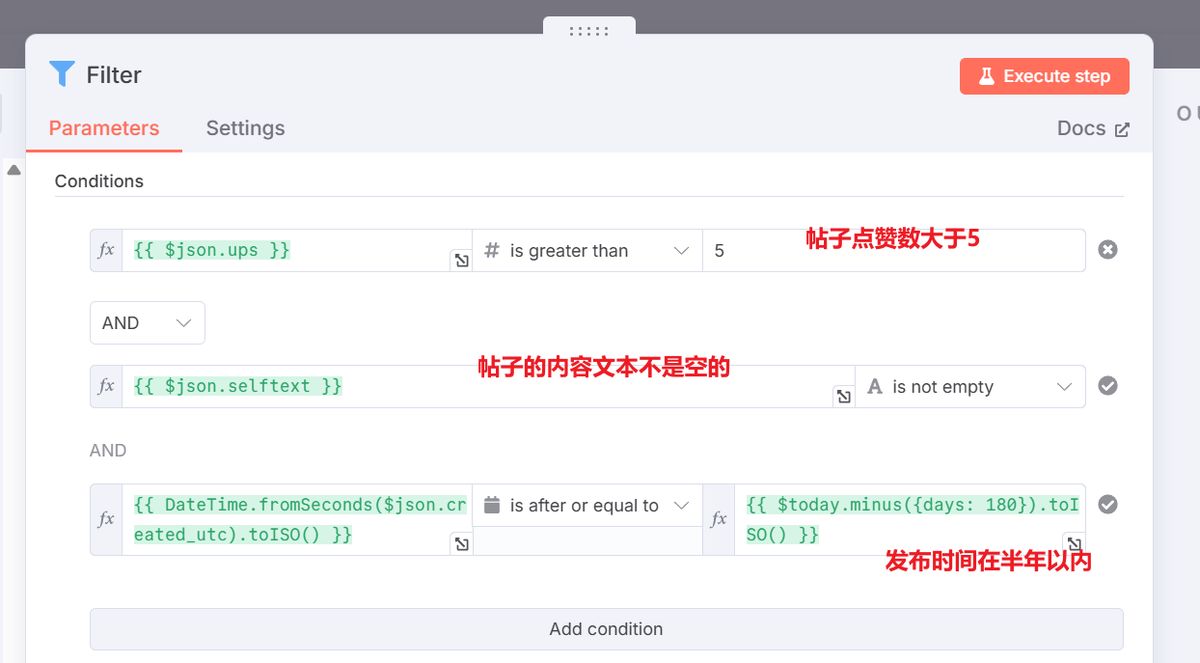Switch to the Settings tab
Image resolution: width=1200 pixels, height=663 pixels.
[x=245, y=128]
